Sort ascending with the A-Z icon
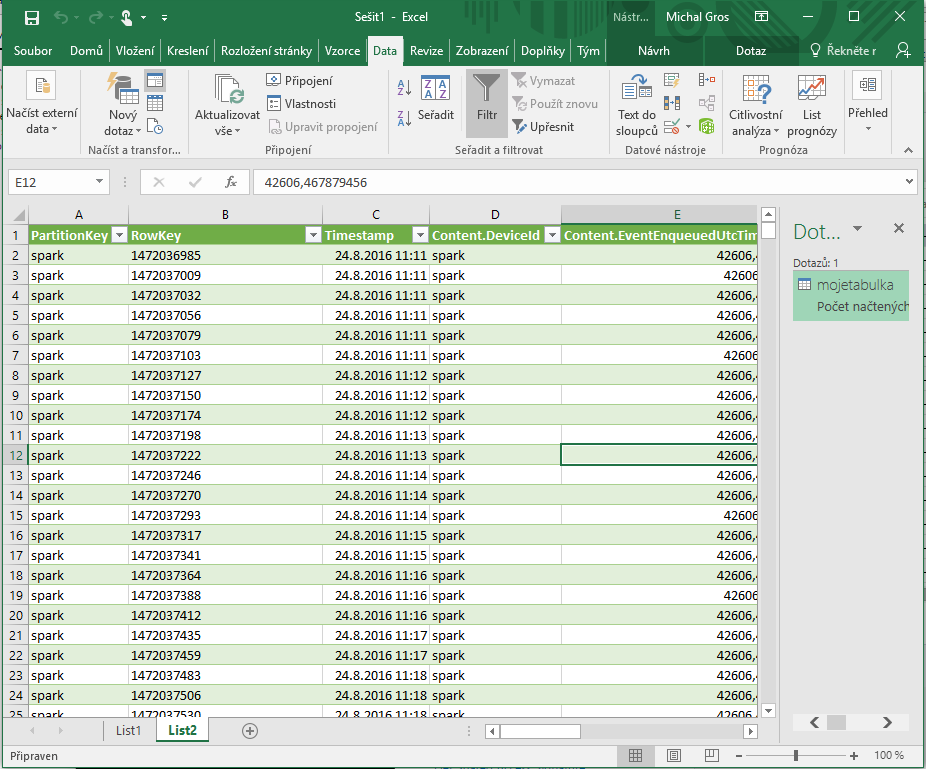 tap(404, 88)
